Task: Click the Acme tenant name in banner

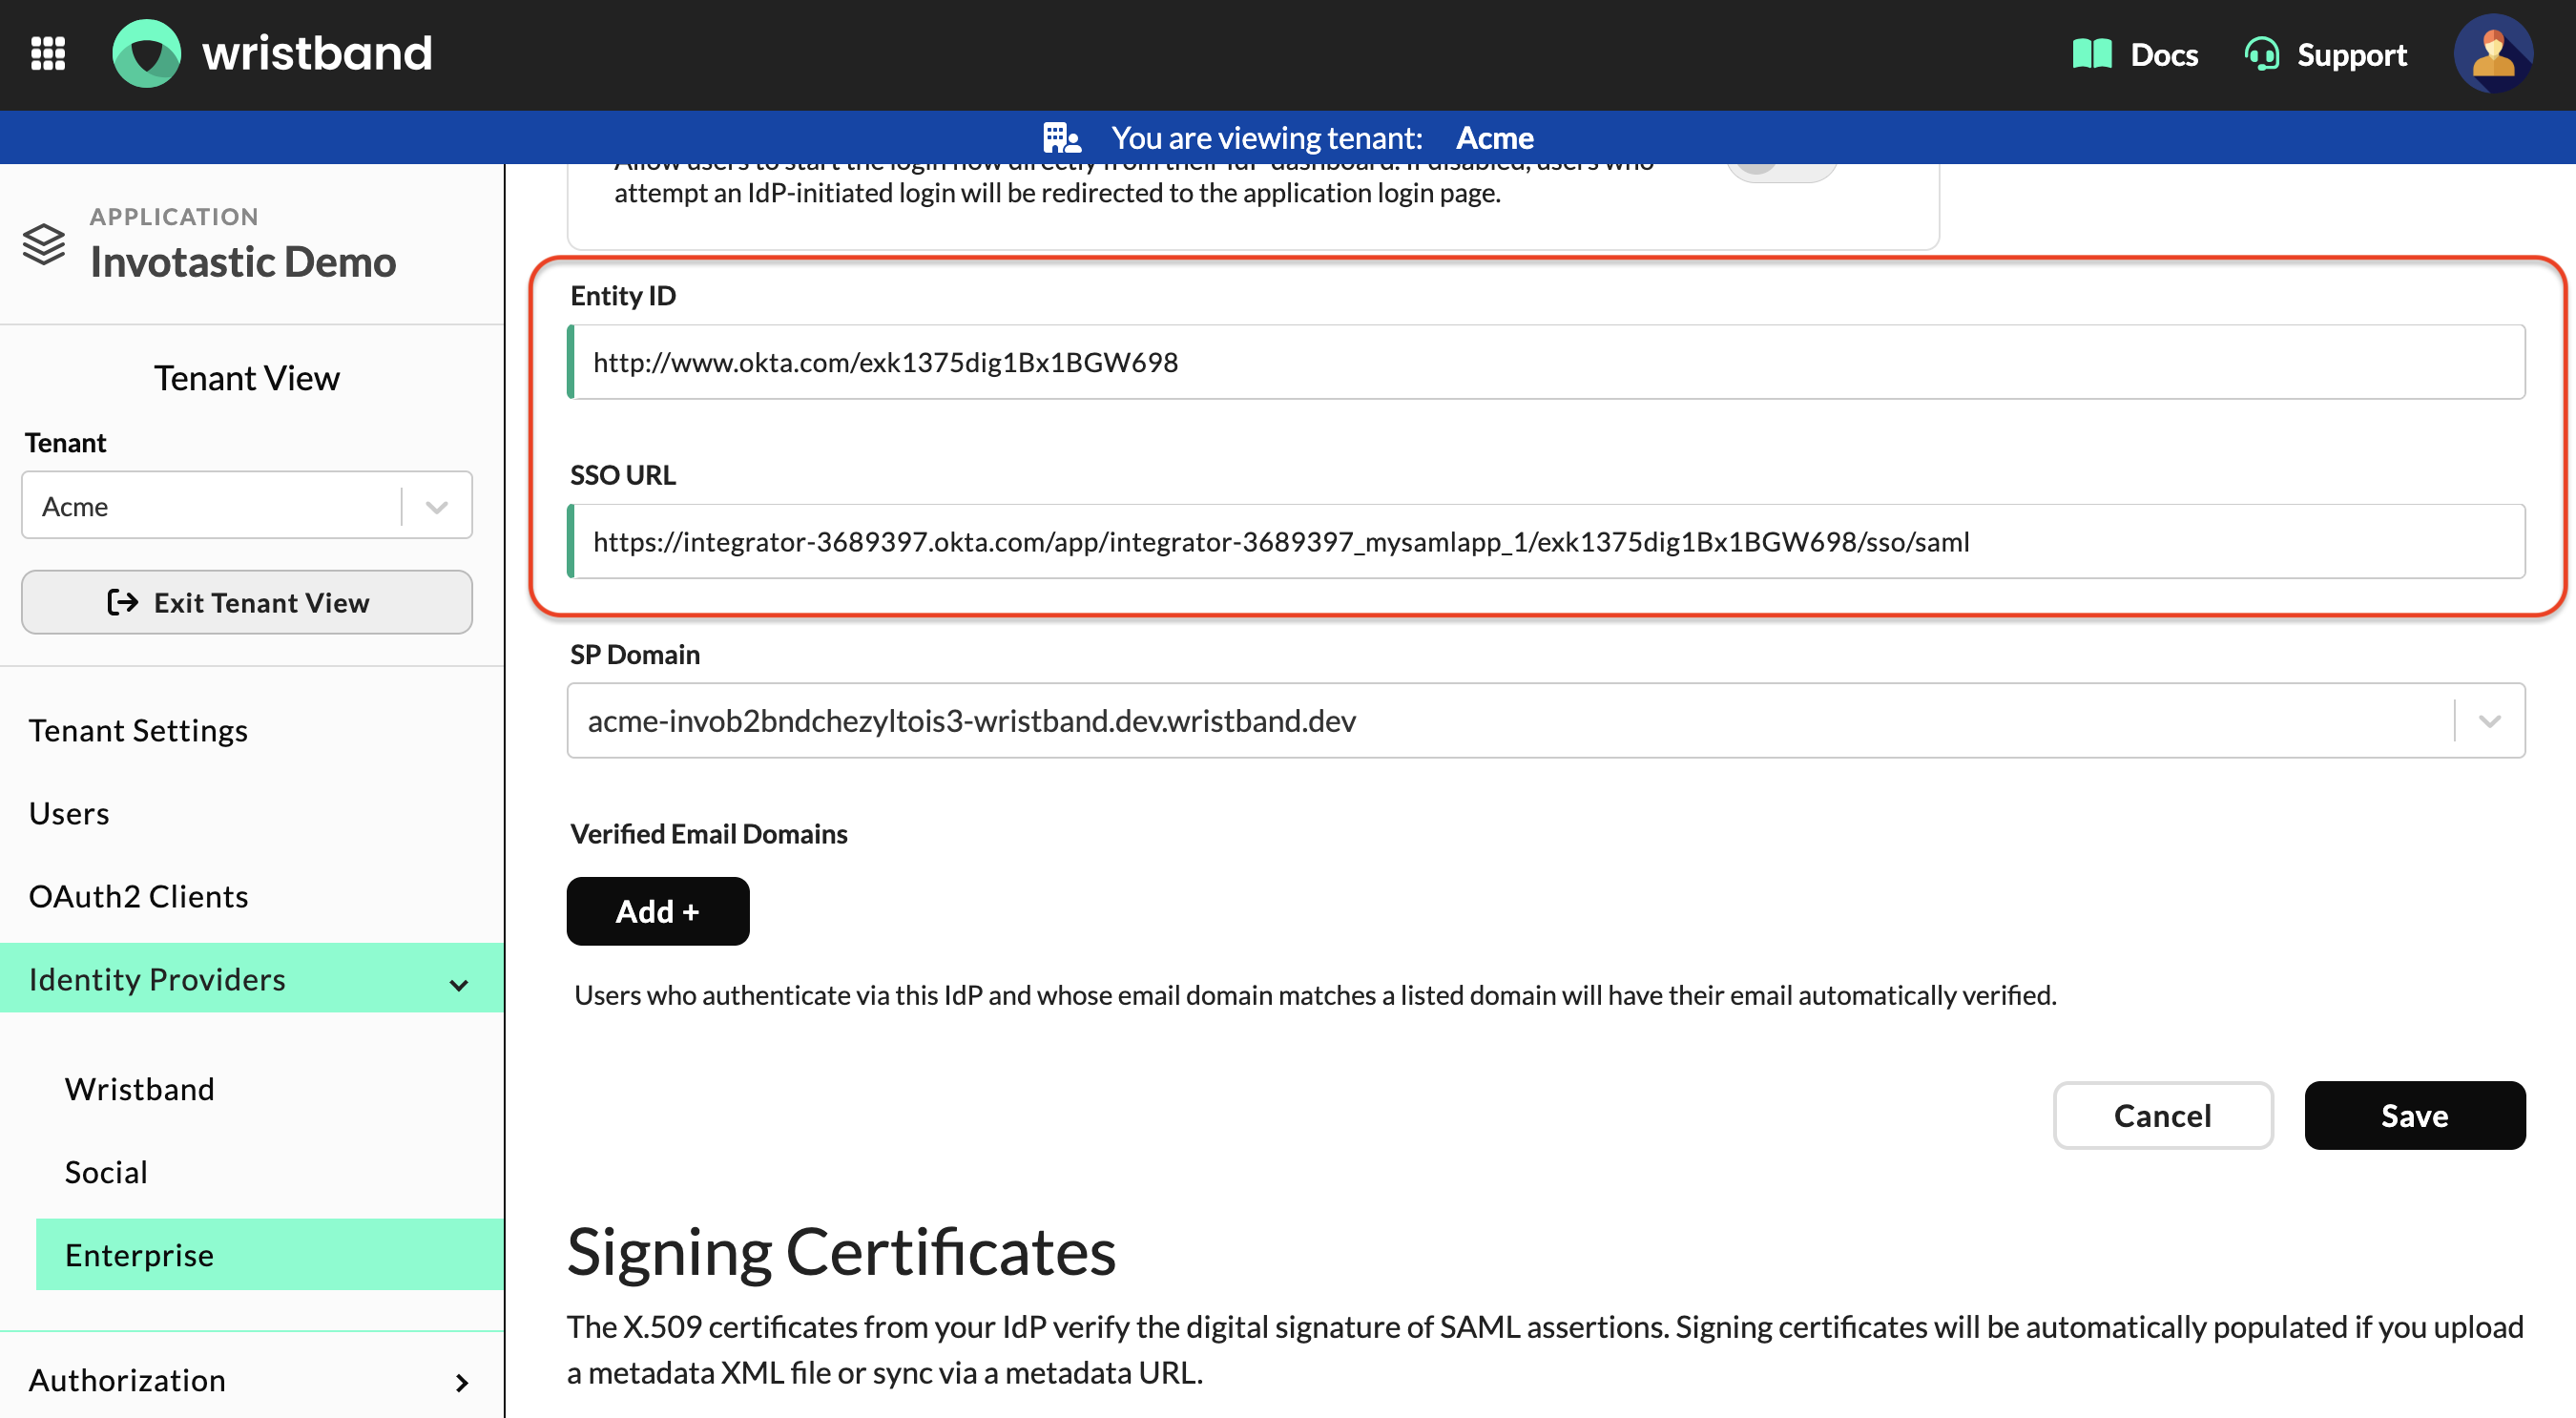Action: [1494, 137]
